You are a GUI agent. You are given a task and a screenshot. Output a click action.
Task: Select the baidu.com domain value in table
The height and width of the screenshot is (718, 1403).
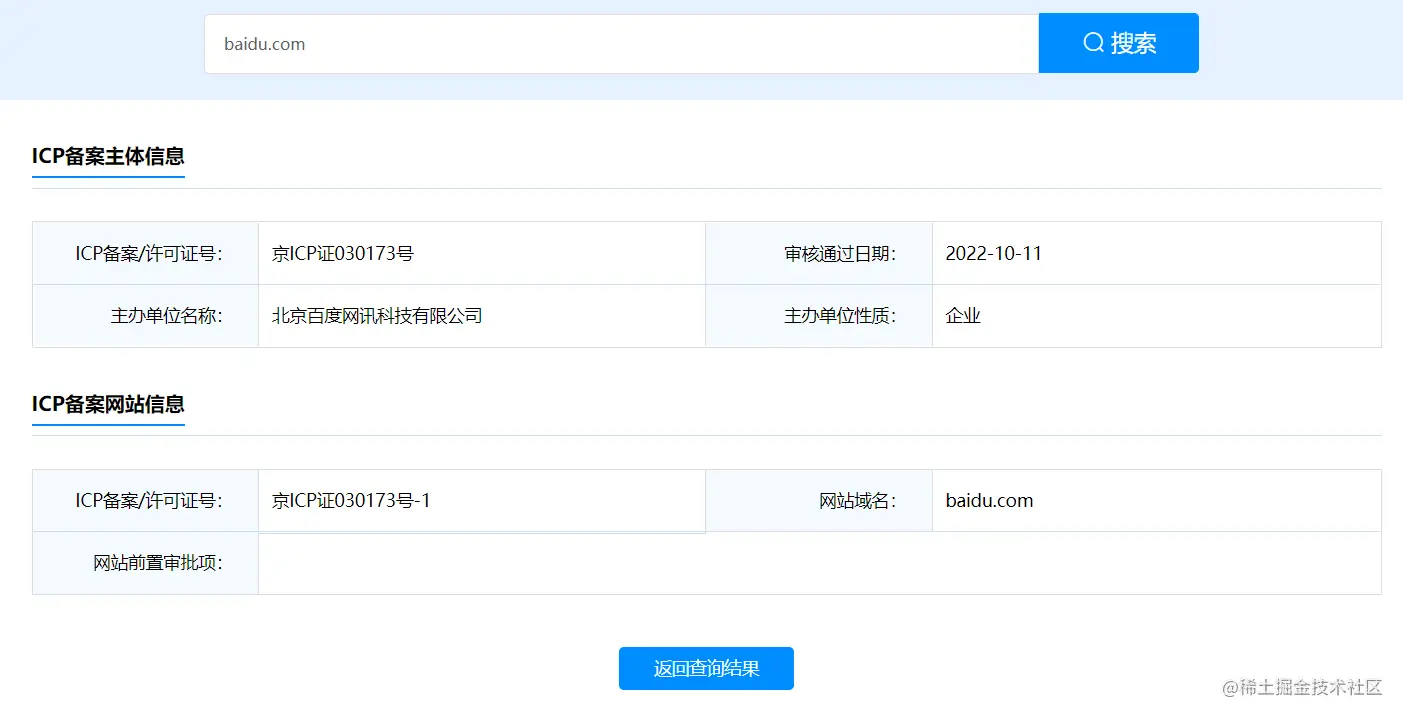coord(989,501)
